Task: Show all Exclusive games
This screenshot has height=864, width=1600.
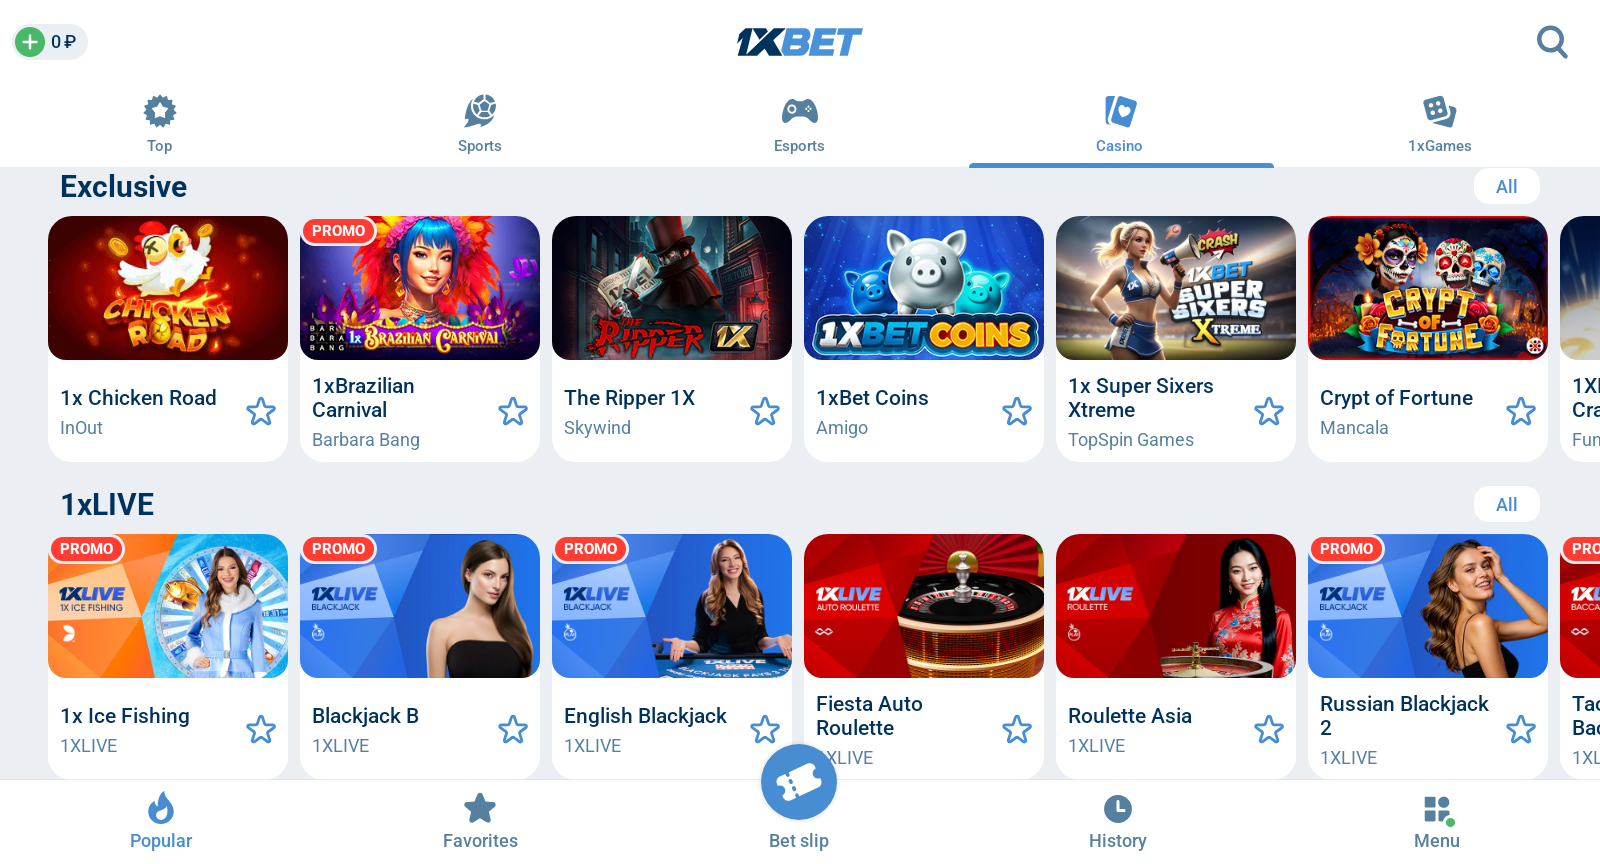Action: tap(1507, 187)
